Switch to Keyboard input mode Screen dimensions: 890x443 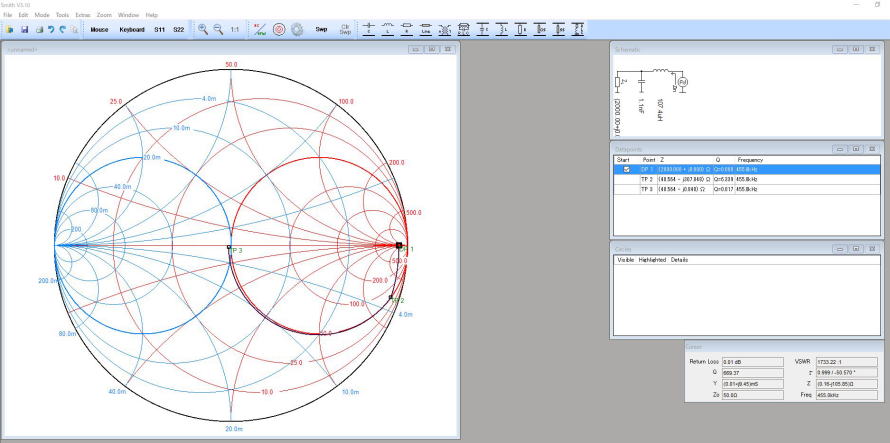point(132,30)
